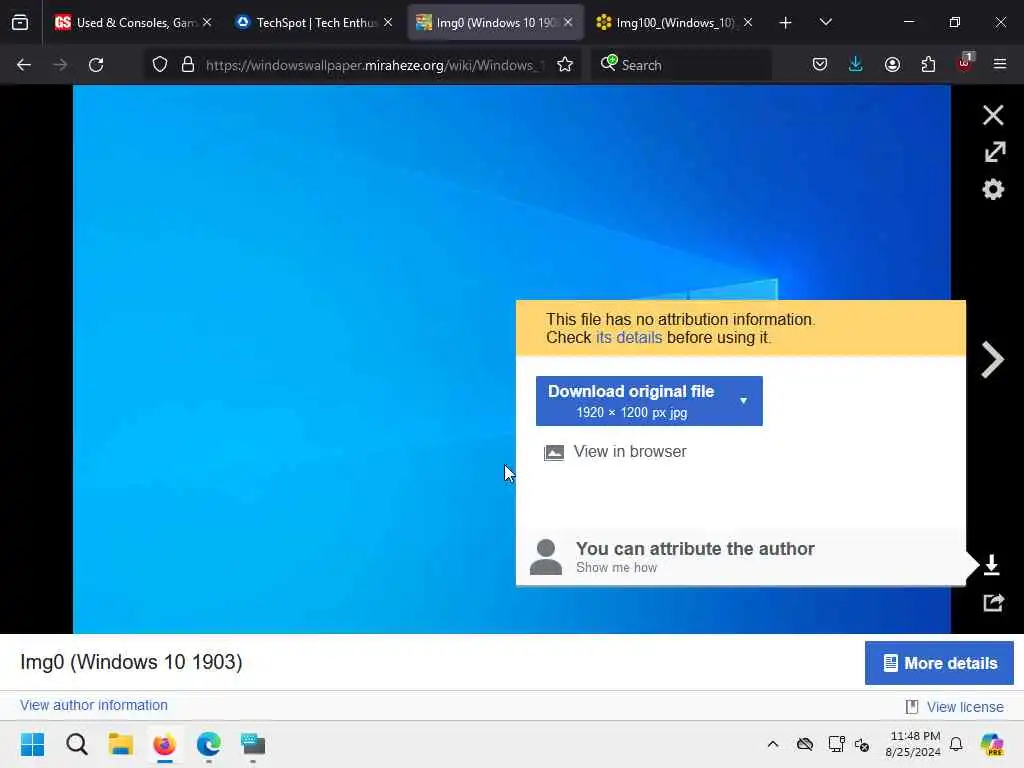Close the Img100 tab
1024x768 pixels.
(748, 22)
